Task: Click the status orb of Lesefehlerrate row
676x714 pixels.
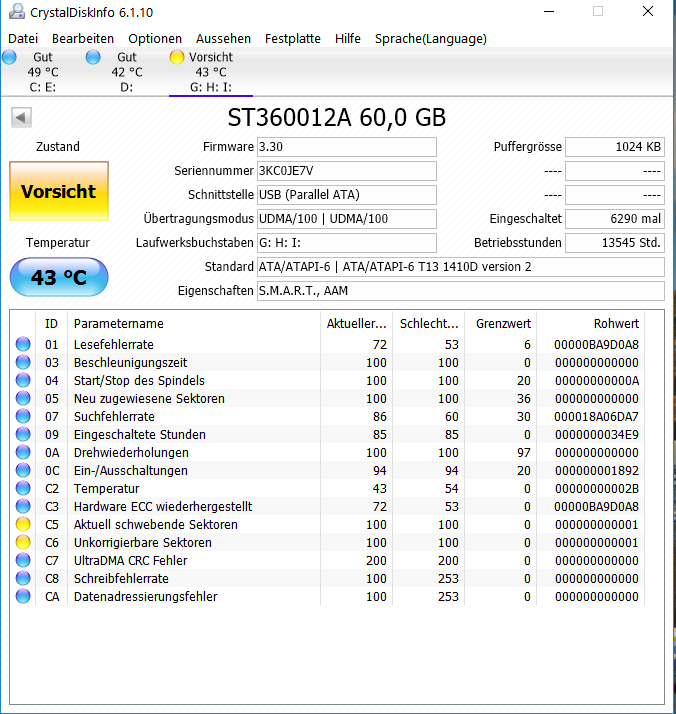Action: (23, 344)
